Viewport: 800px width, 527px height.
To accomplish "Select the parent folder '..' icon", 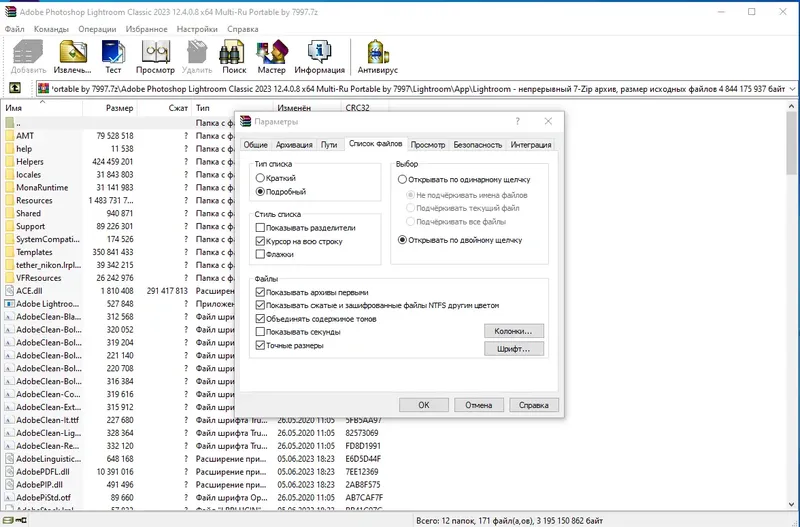I will coord(9,123).
